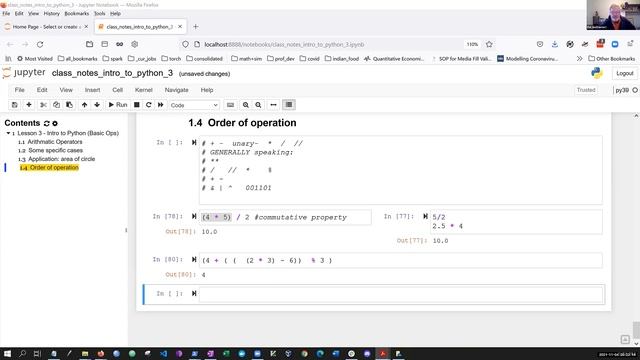Move selected cell up arrow
The width and height of the screenshot is (640, 360).
[84, 105]
